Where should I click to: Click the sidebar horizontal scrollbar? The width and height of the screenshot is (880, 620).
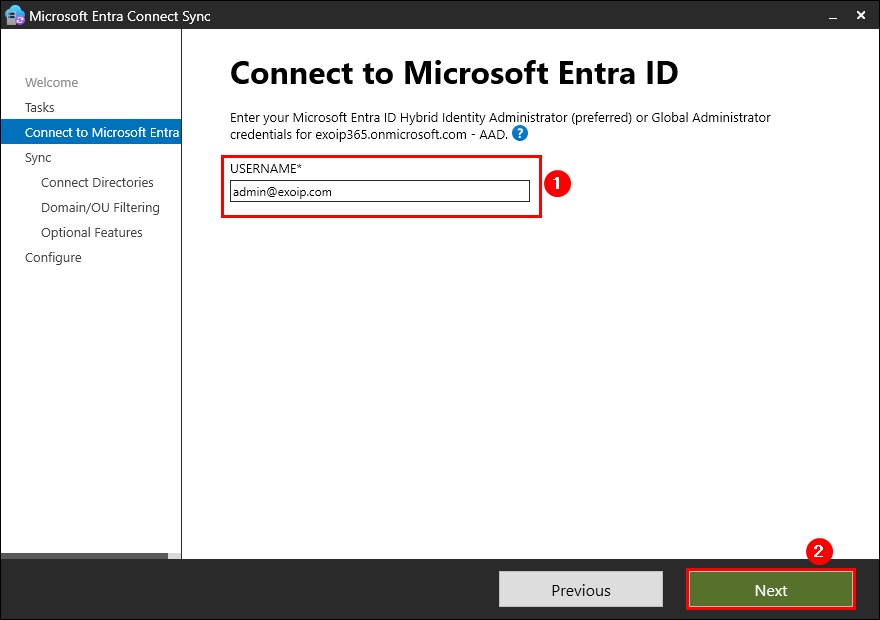pos(85,555)
